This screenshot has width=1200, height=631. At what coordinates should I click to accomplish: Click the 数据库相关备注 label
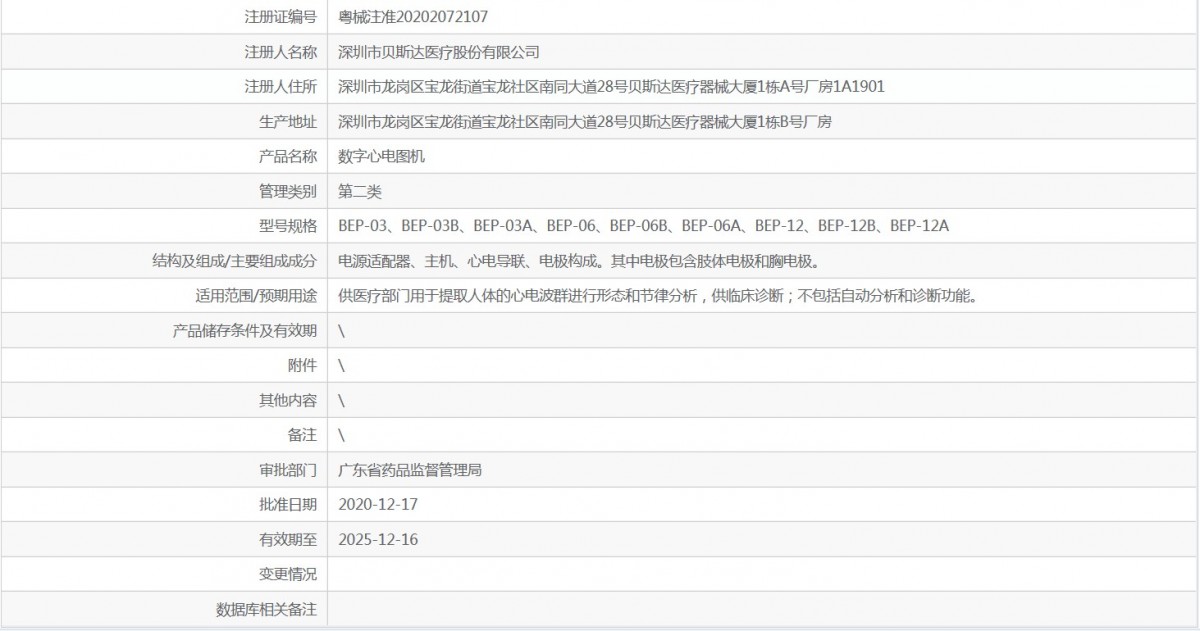[267, 609]
